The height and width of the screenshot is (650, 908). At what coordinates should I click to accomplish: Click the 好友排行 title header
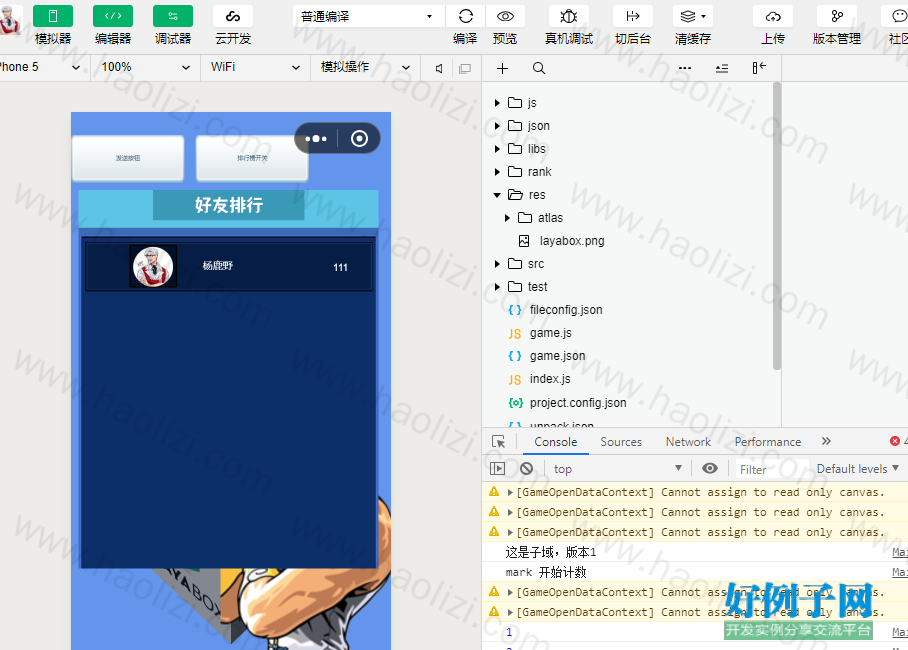tap(229, 205)
